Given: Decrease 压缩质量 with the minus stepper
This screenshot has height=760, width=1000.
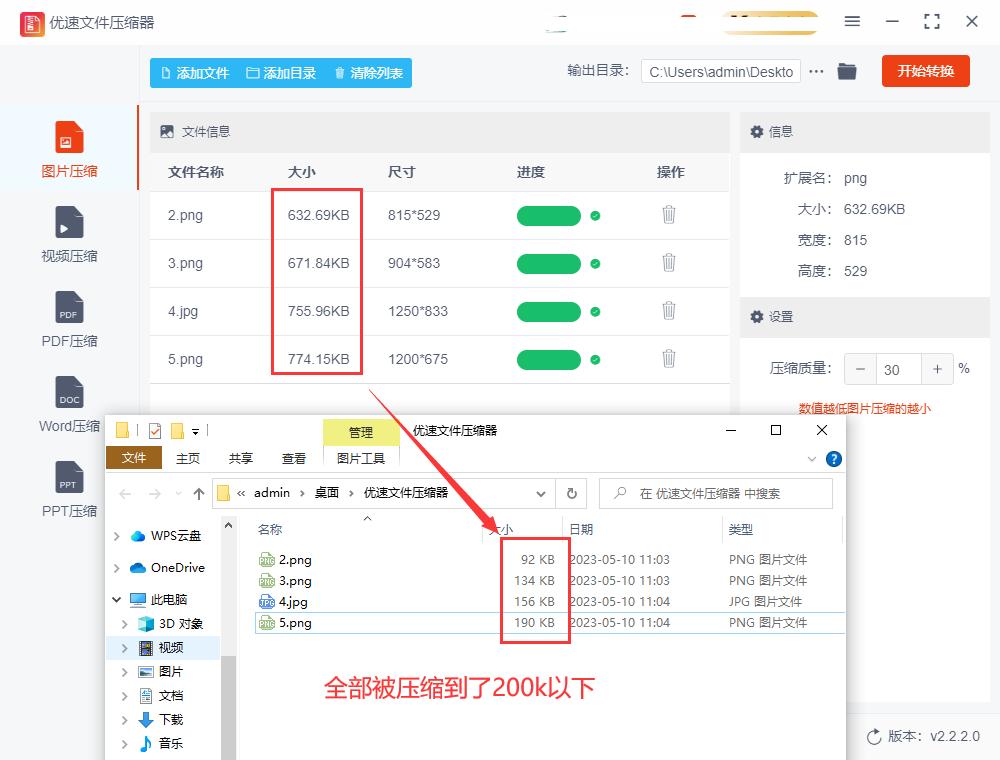Looking at the screenshot, I should (860, 369).
